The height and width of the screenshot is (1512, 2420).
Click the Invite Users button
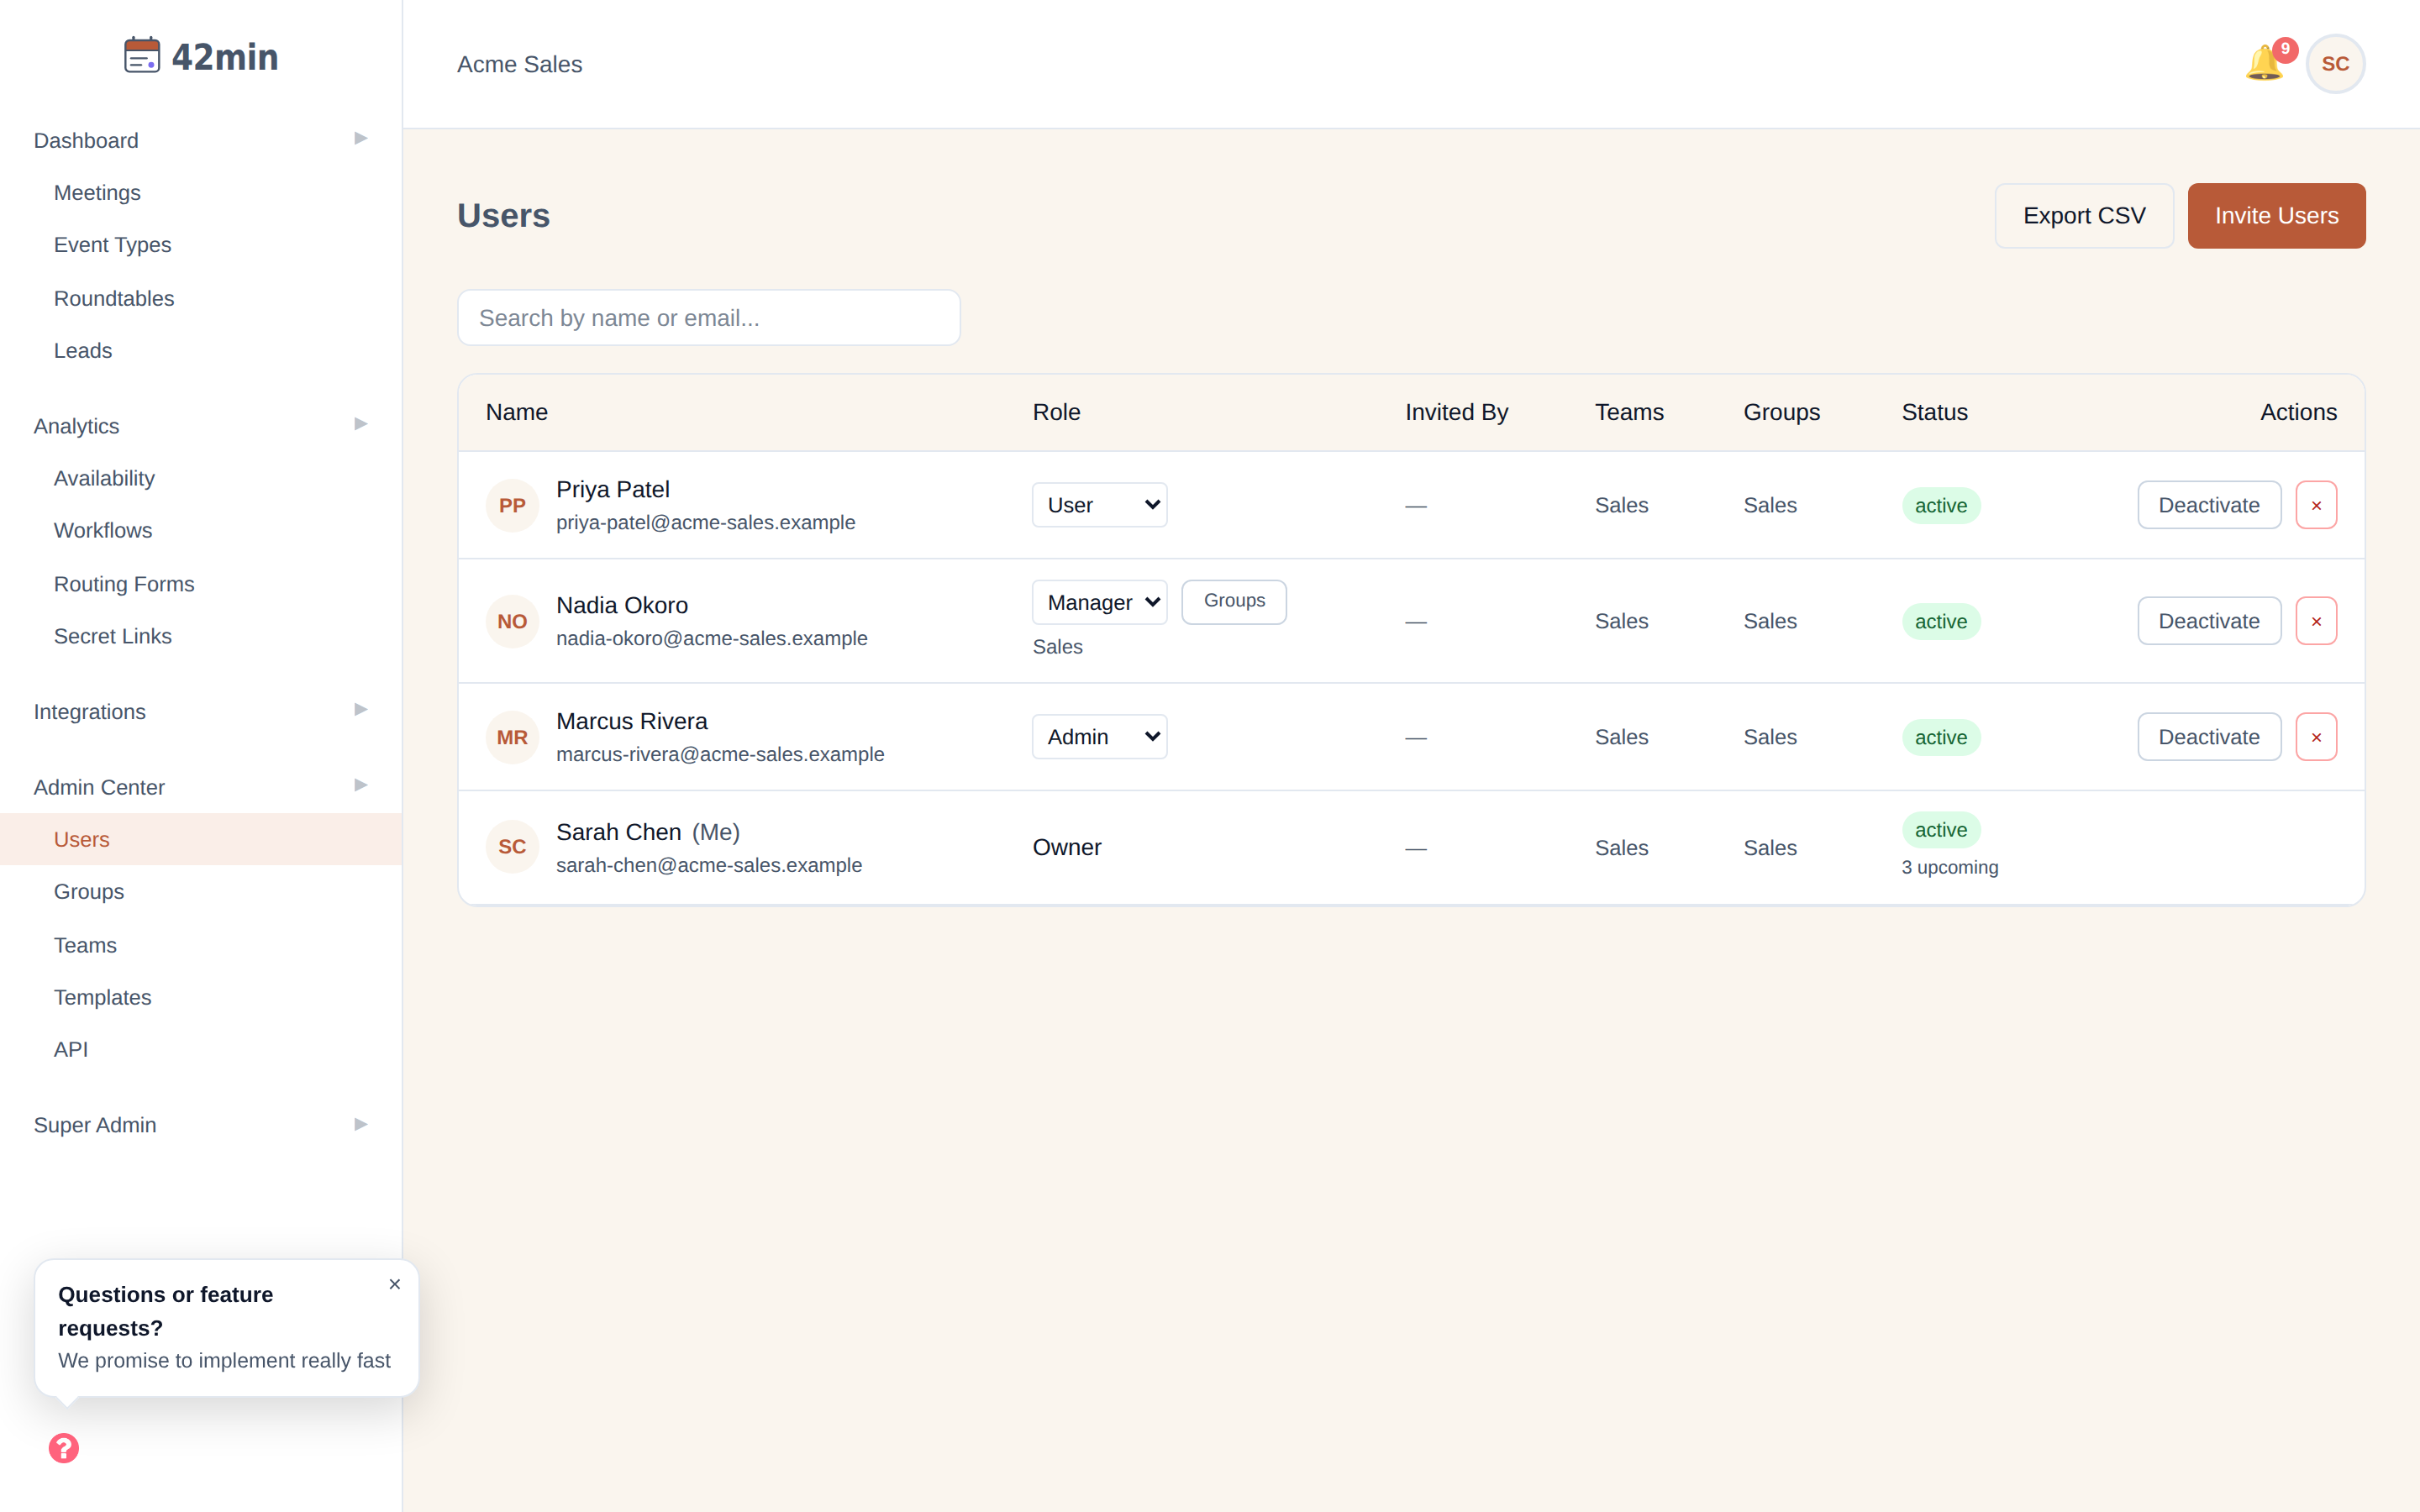[2276, 216]
